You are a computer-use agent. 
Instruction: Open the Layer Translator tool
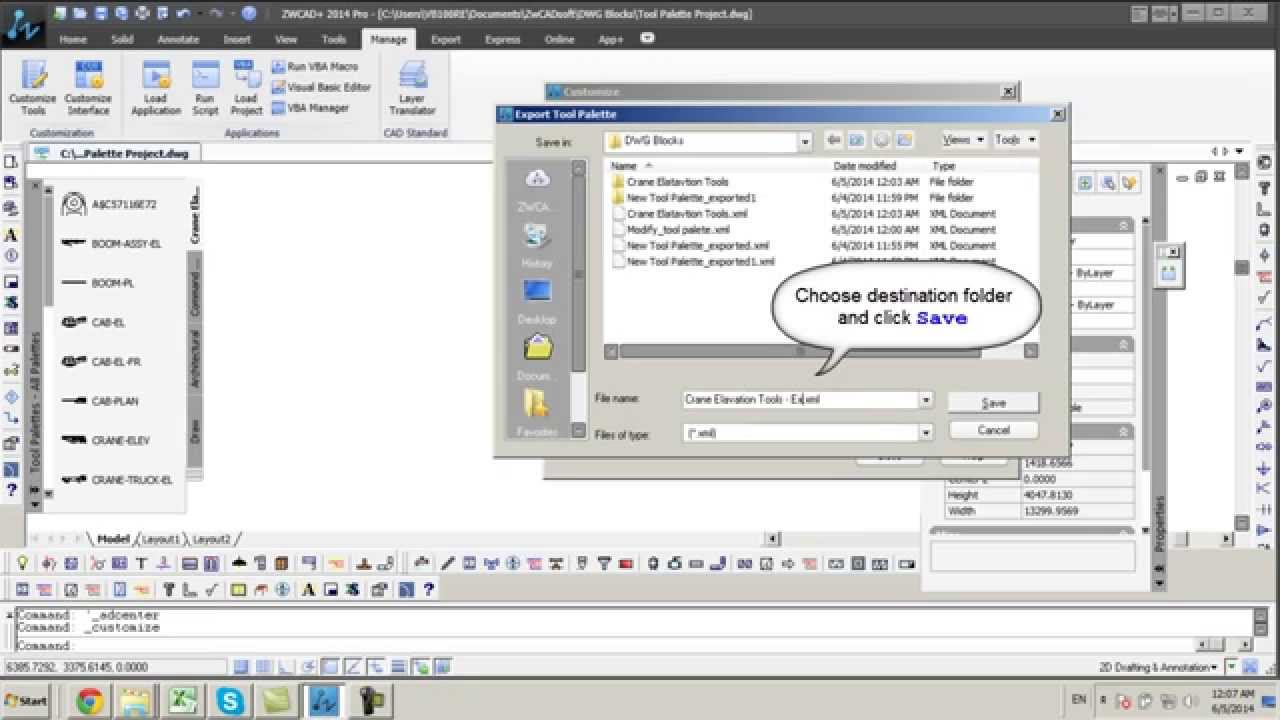point(412,88)
